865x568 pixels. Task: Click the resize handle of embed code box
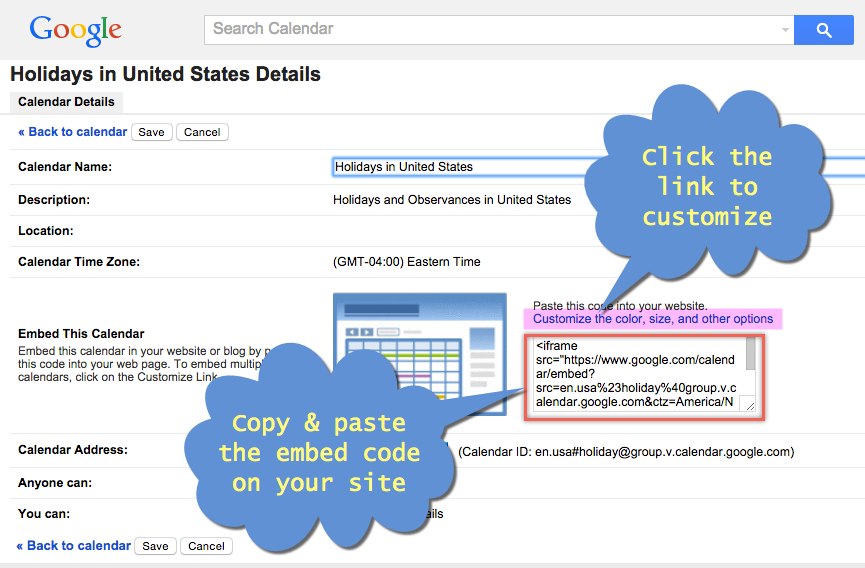(750, 408)
